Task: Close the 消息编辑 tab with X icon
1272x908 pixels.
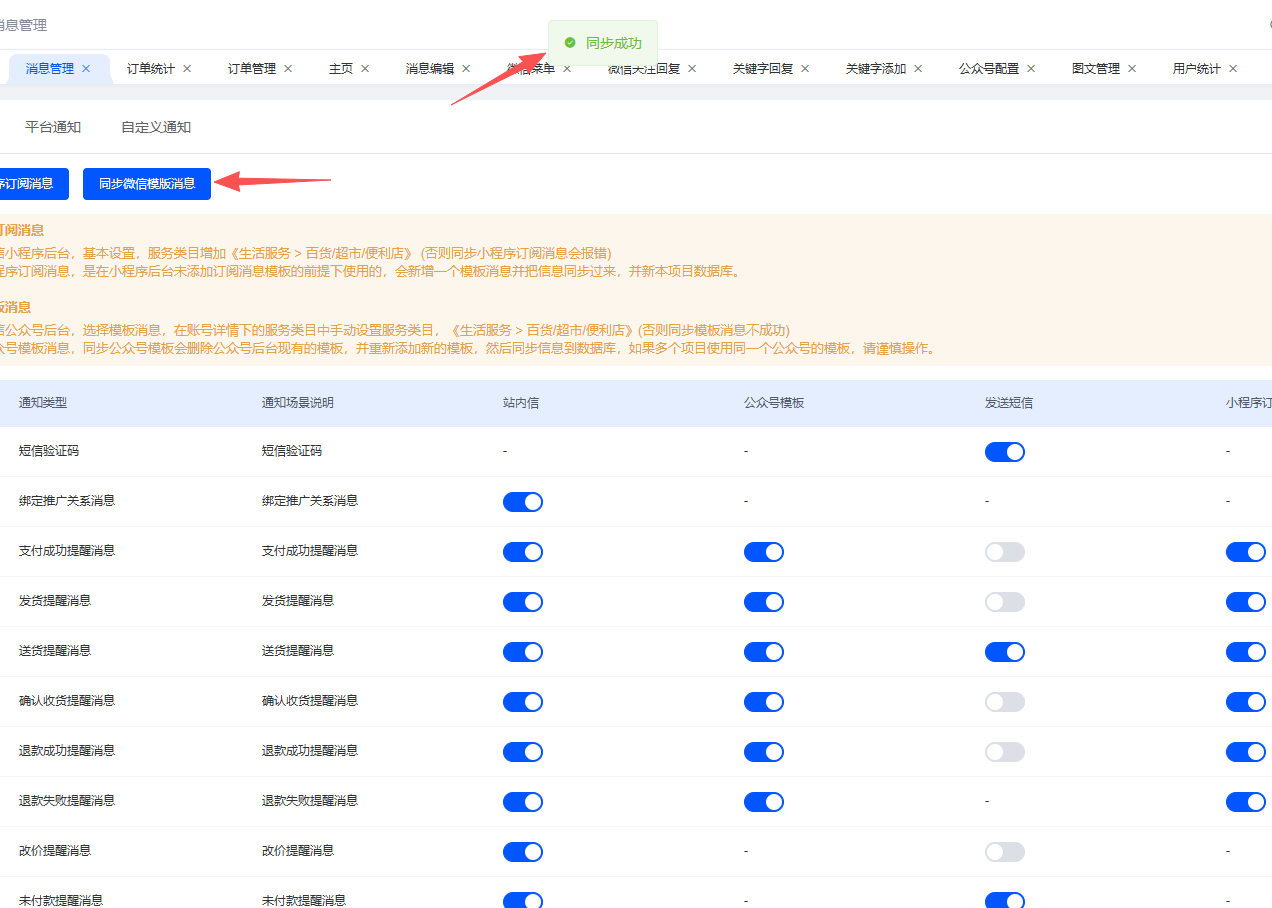Action: [466, 69]
